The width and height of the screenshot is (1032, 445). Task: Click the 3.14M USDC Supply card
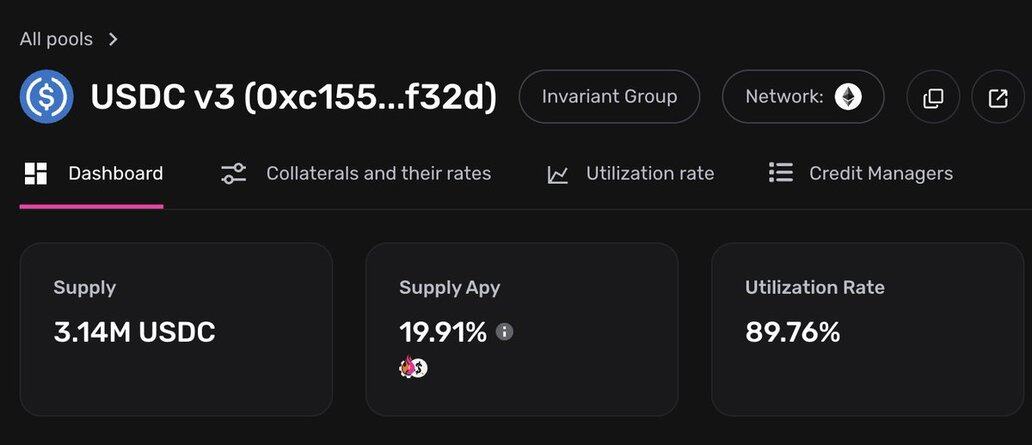(176, 329)
